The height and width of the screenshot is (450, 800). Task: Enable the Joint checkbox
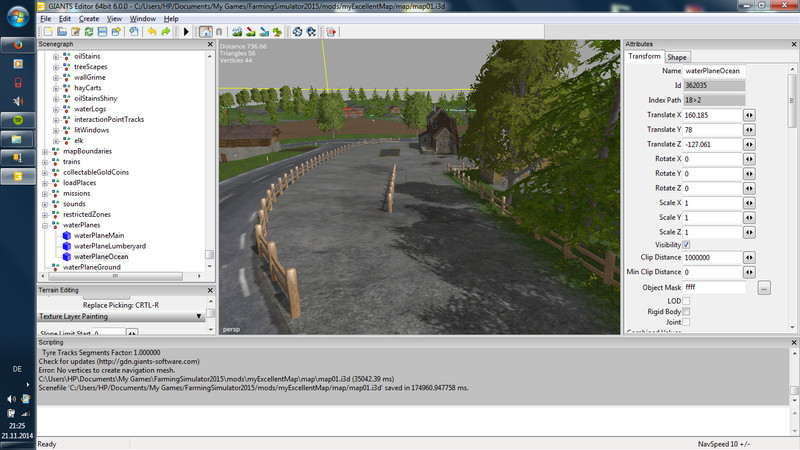point(686,322)
